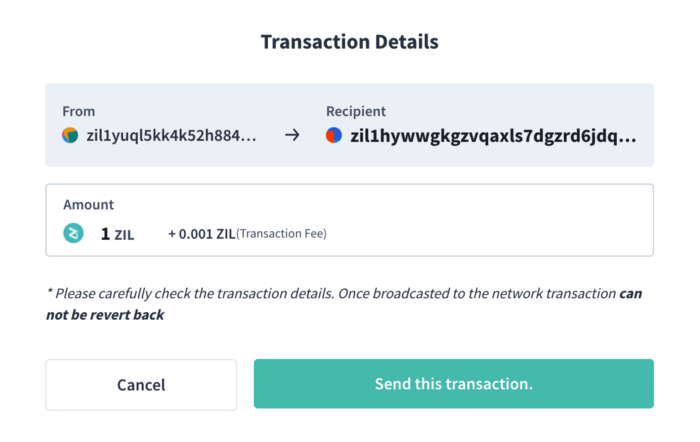The width and height of the screenshot is (700, 442).
Task: Click the Transaction Details heading
Action: tap(350, 42)
